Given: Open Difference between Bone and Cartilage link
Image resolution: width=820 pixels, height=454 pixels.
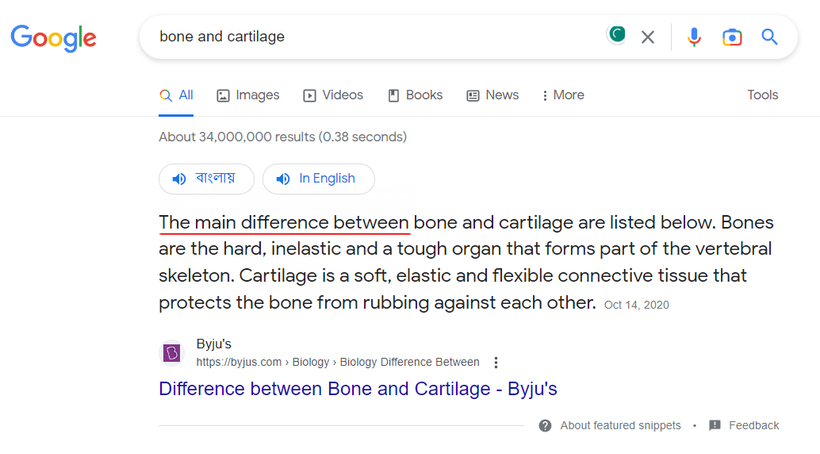Looking at the screenshot, I should point(357,388).
